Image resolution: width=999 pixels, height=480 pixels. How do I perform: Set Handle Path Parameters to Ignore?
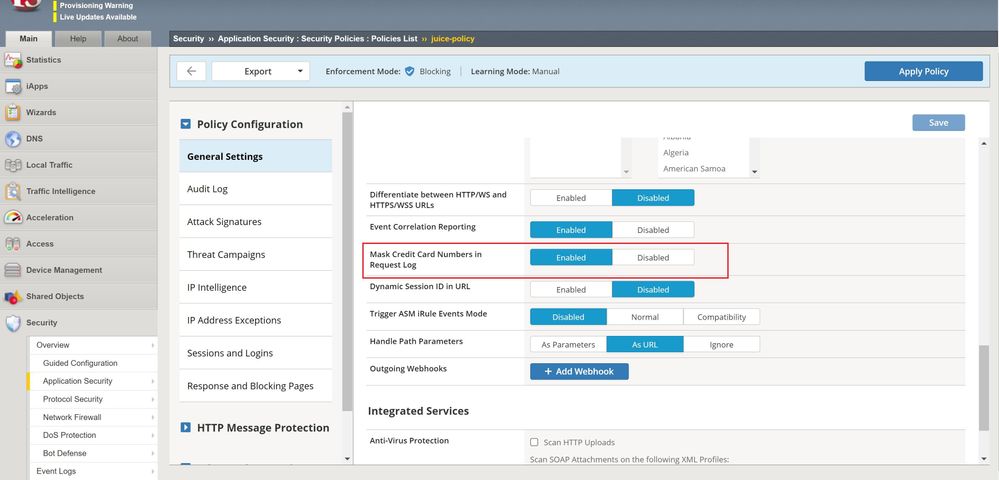721,344
